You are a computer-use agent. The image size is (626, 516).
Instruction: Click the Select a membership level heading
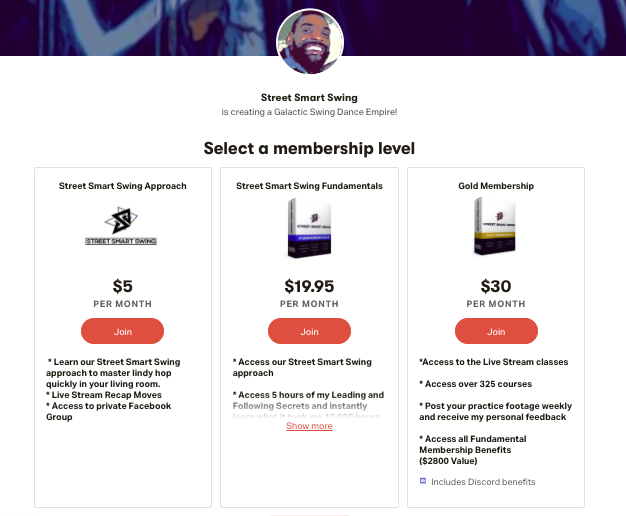(x=309, y=149)
